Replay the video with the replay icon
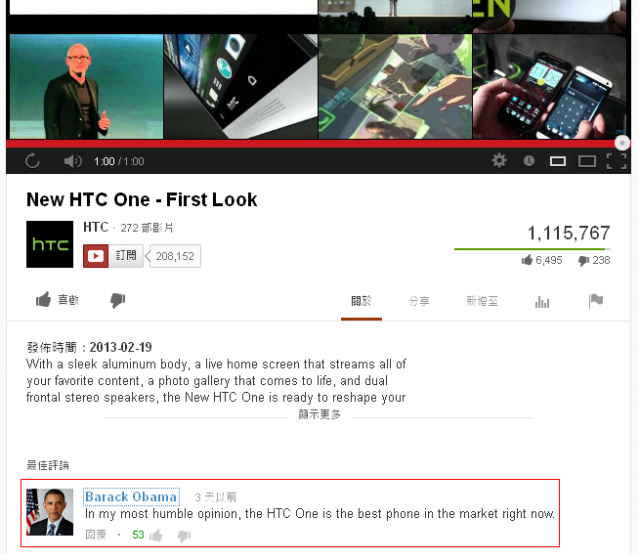 click(32, 161)
